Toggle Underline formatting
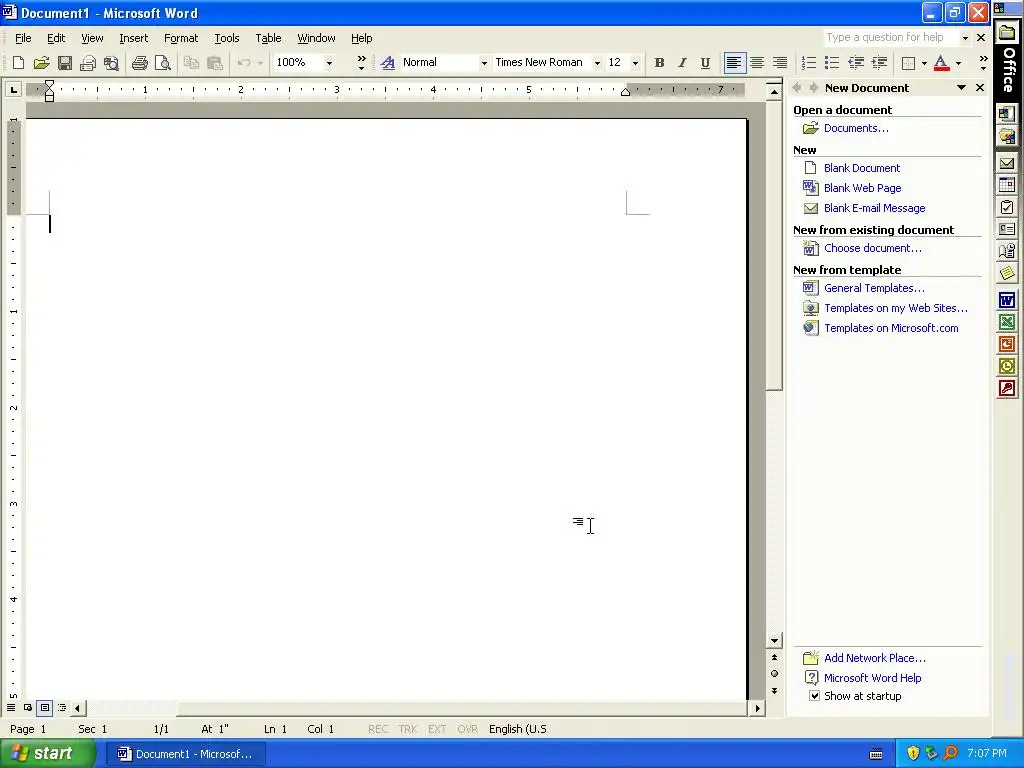1024x768 pixels. click(705, 63)
